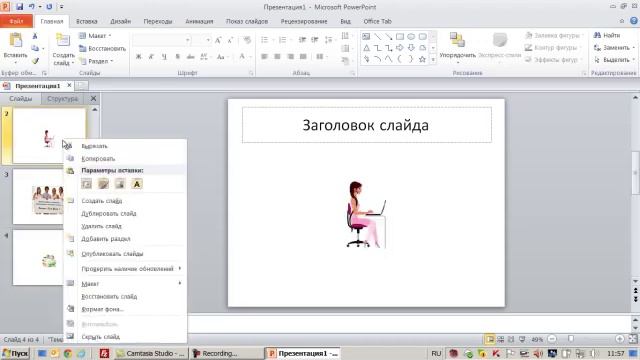The image size is (640, 360).
Task: Open Replace (Заменить) in editing group
Action: [x=614, y=48]
